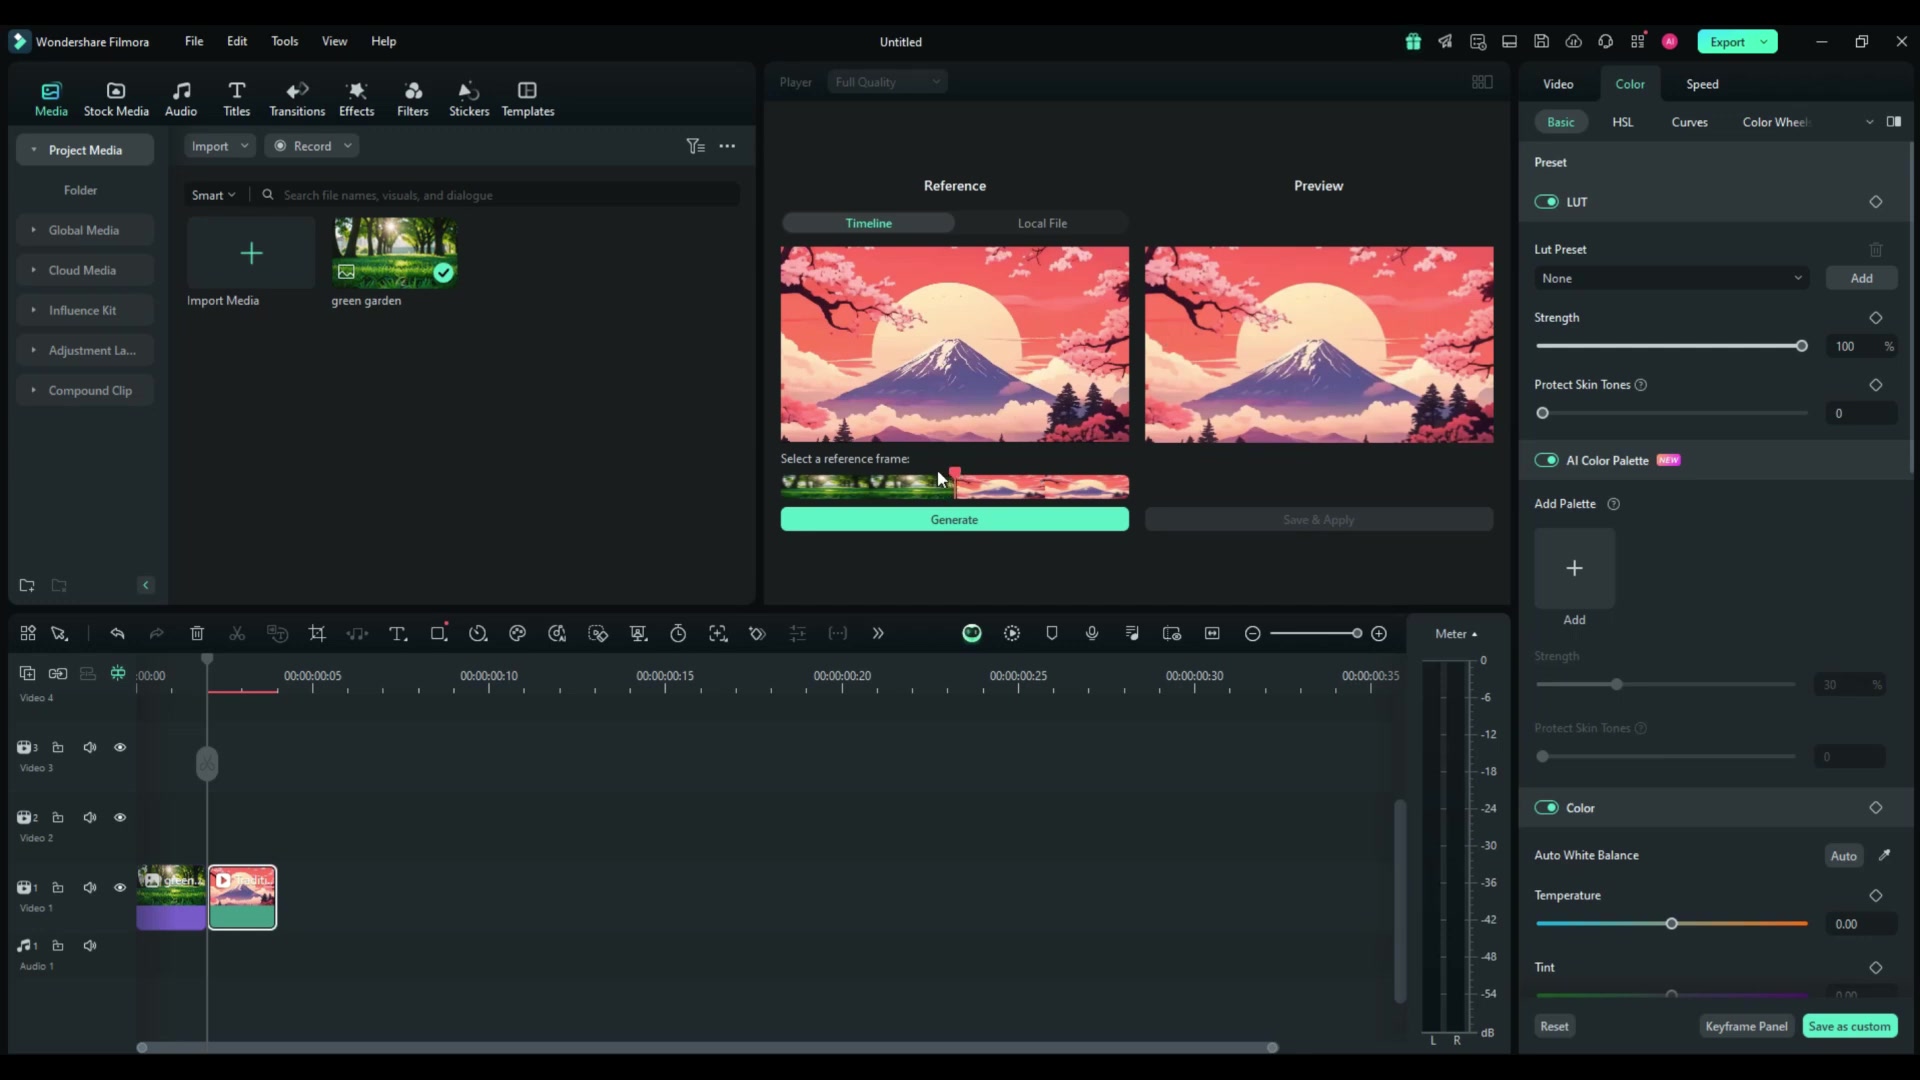1920x1080 pixels.
Task: Toggle the Color section switch
Action: tap(1546, 808)
